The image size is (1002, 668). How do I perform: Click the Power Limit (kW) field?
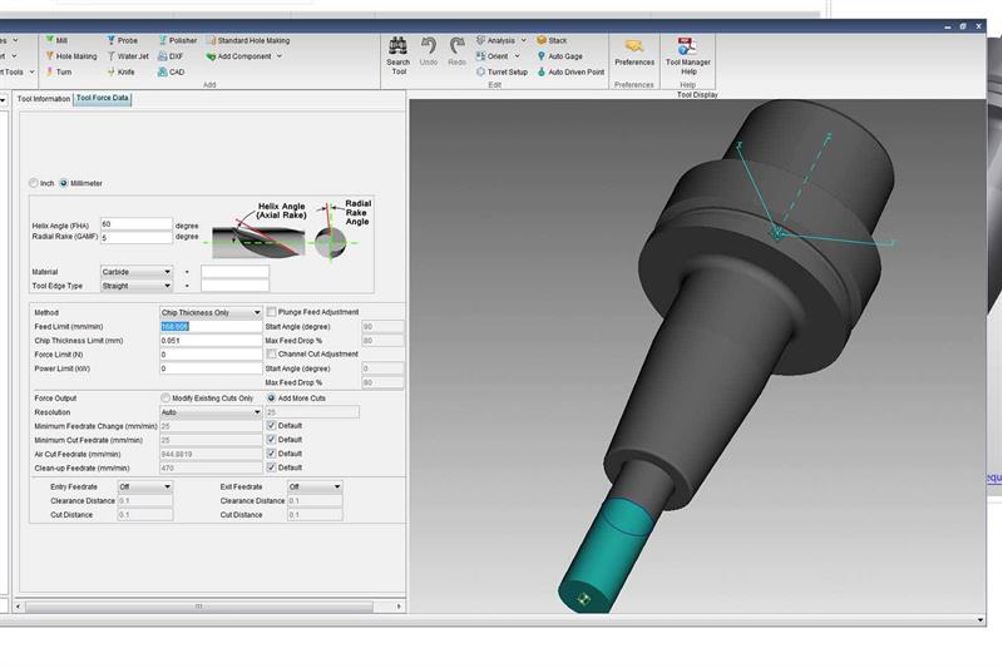210,369
